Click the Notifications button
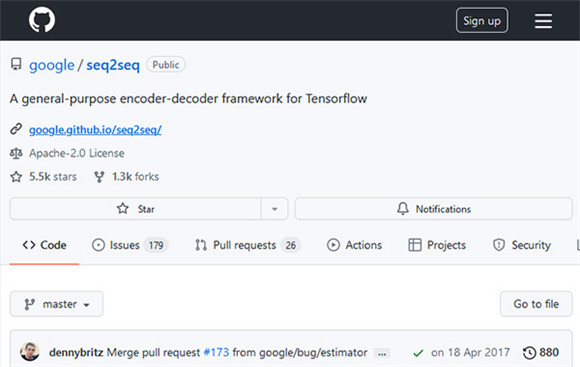 [434, 209]
